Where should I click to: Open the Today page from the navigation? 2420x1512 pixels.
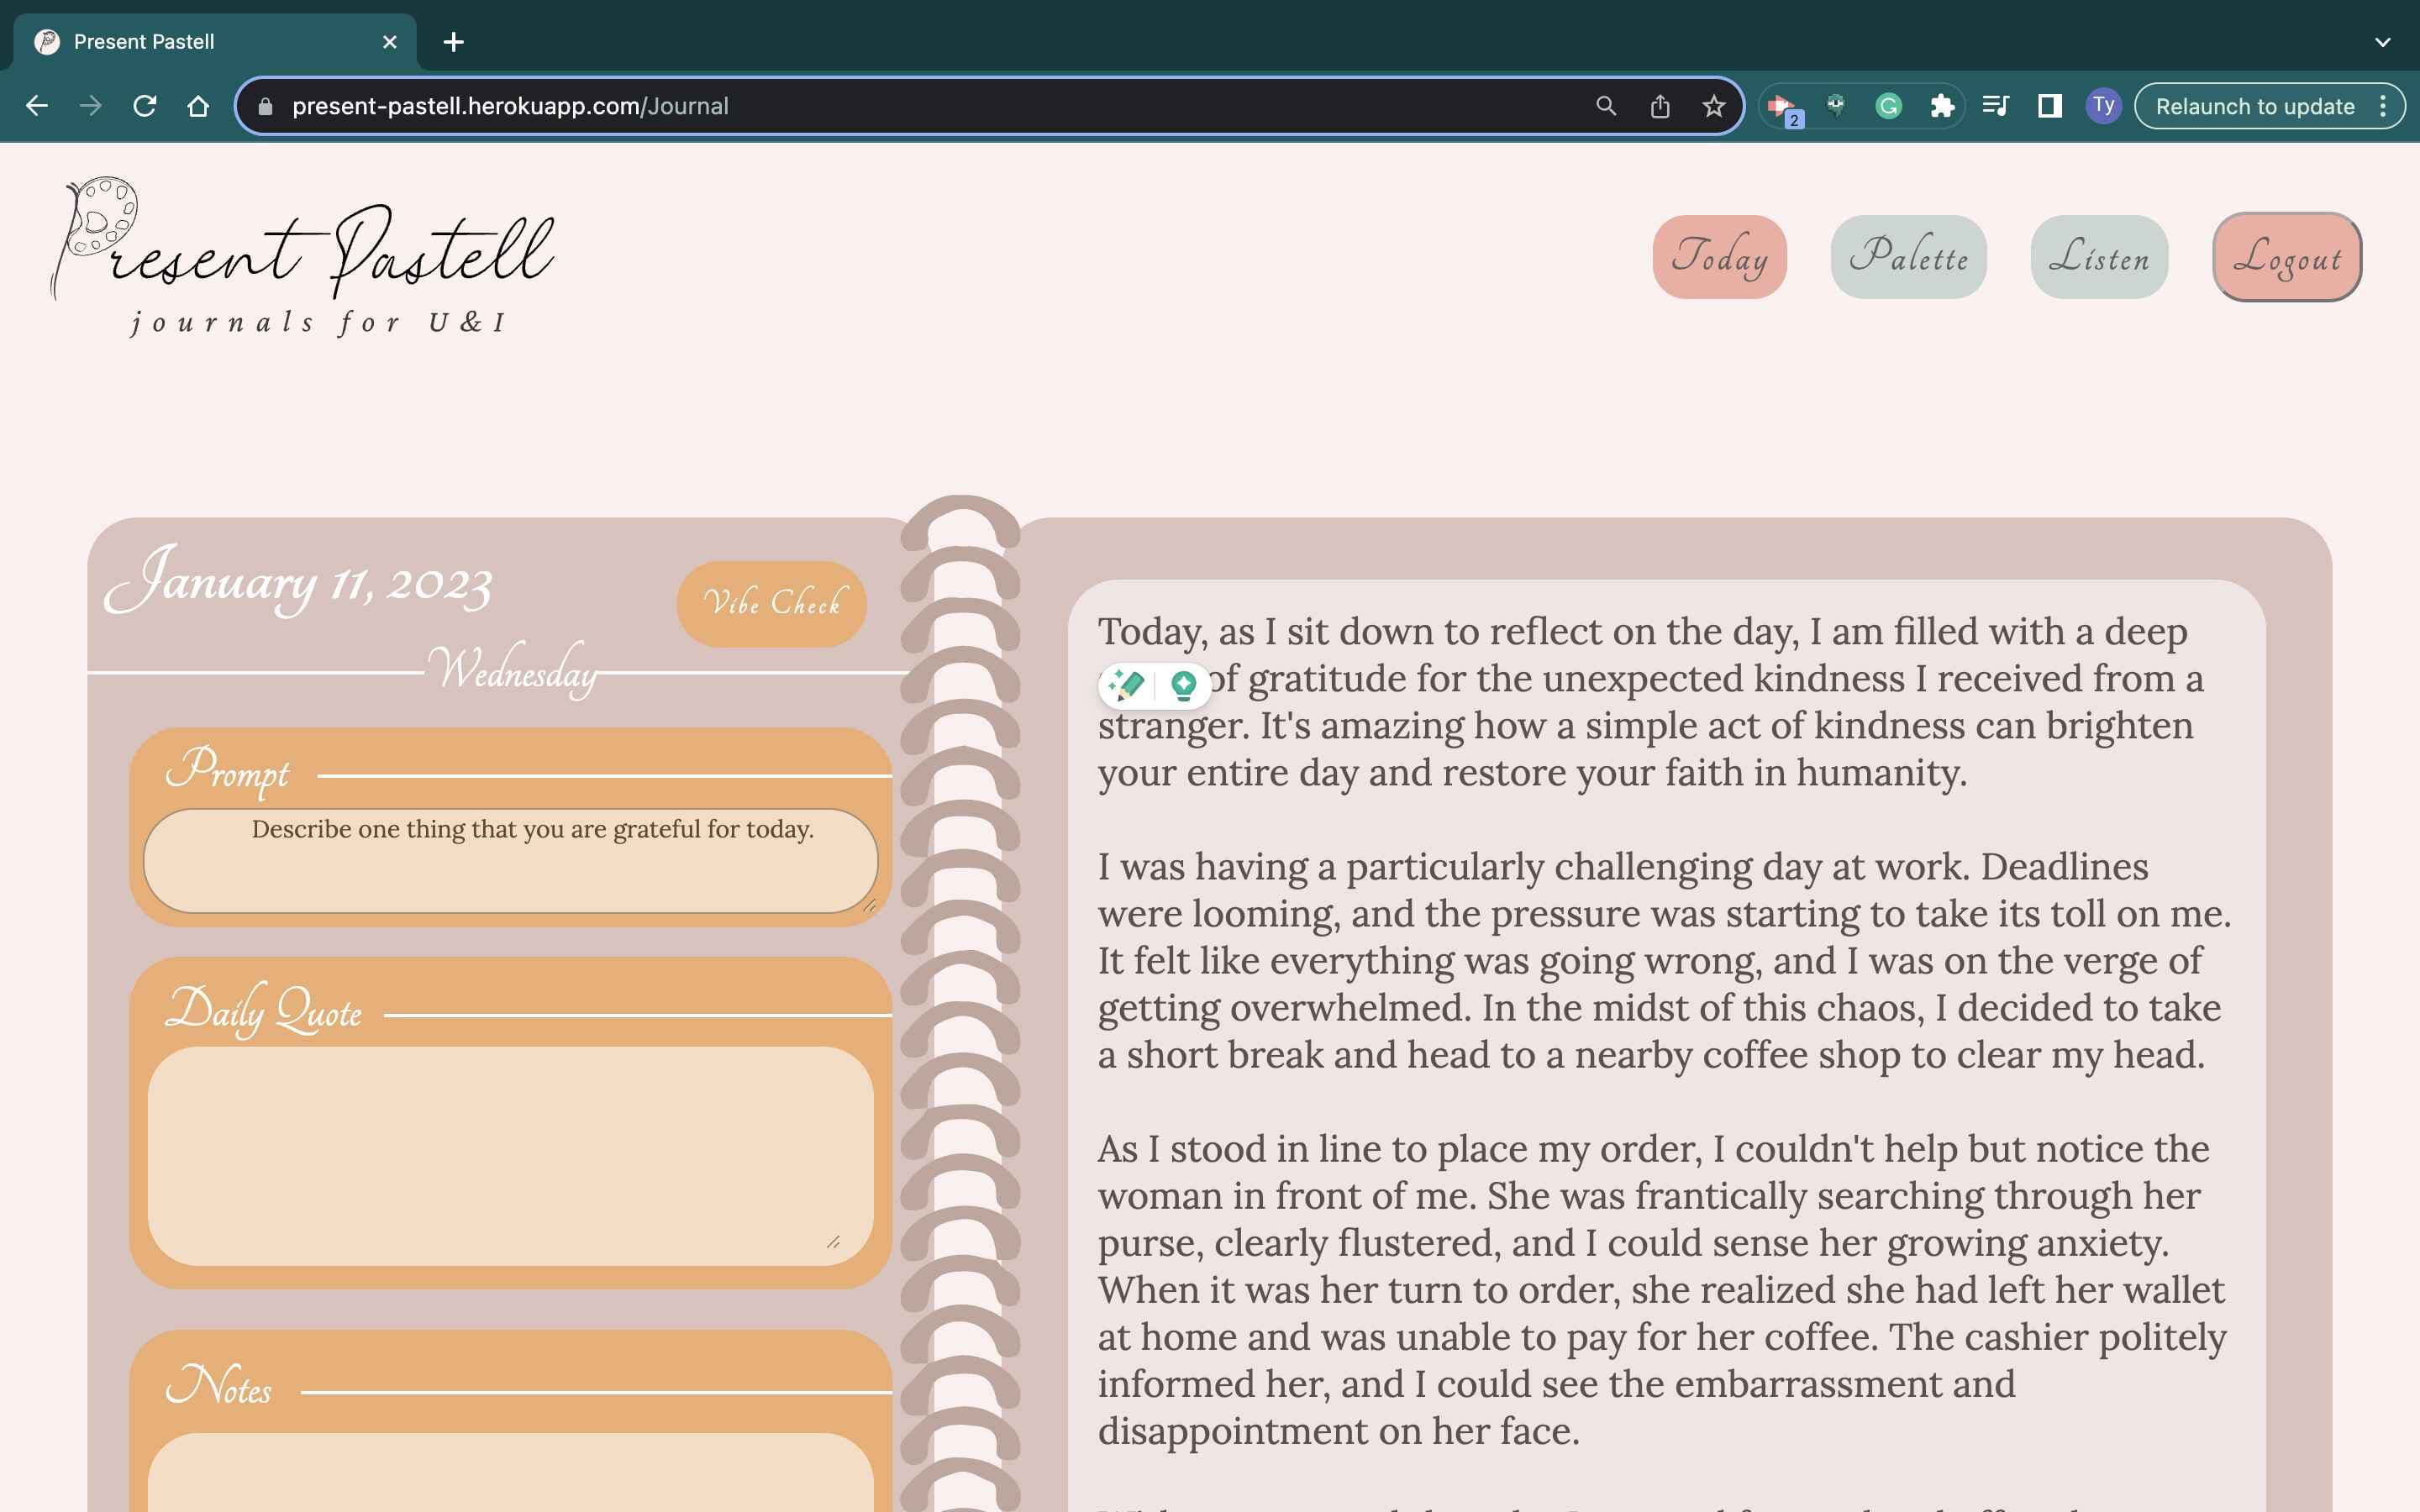(x=1718, y=258)
